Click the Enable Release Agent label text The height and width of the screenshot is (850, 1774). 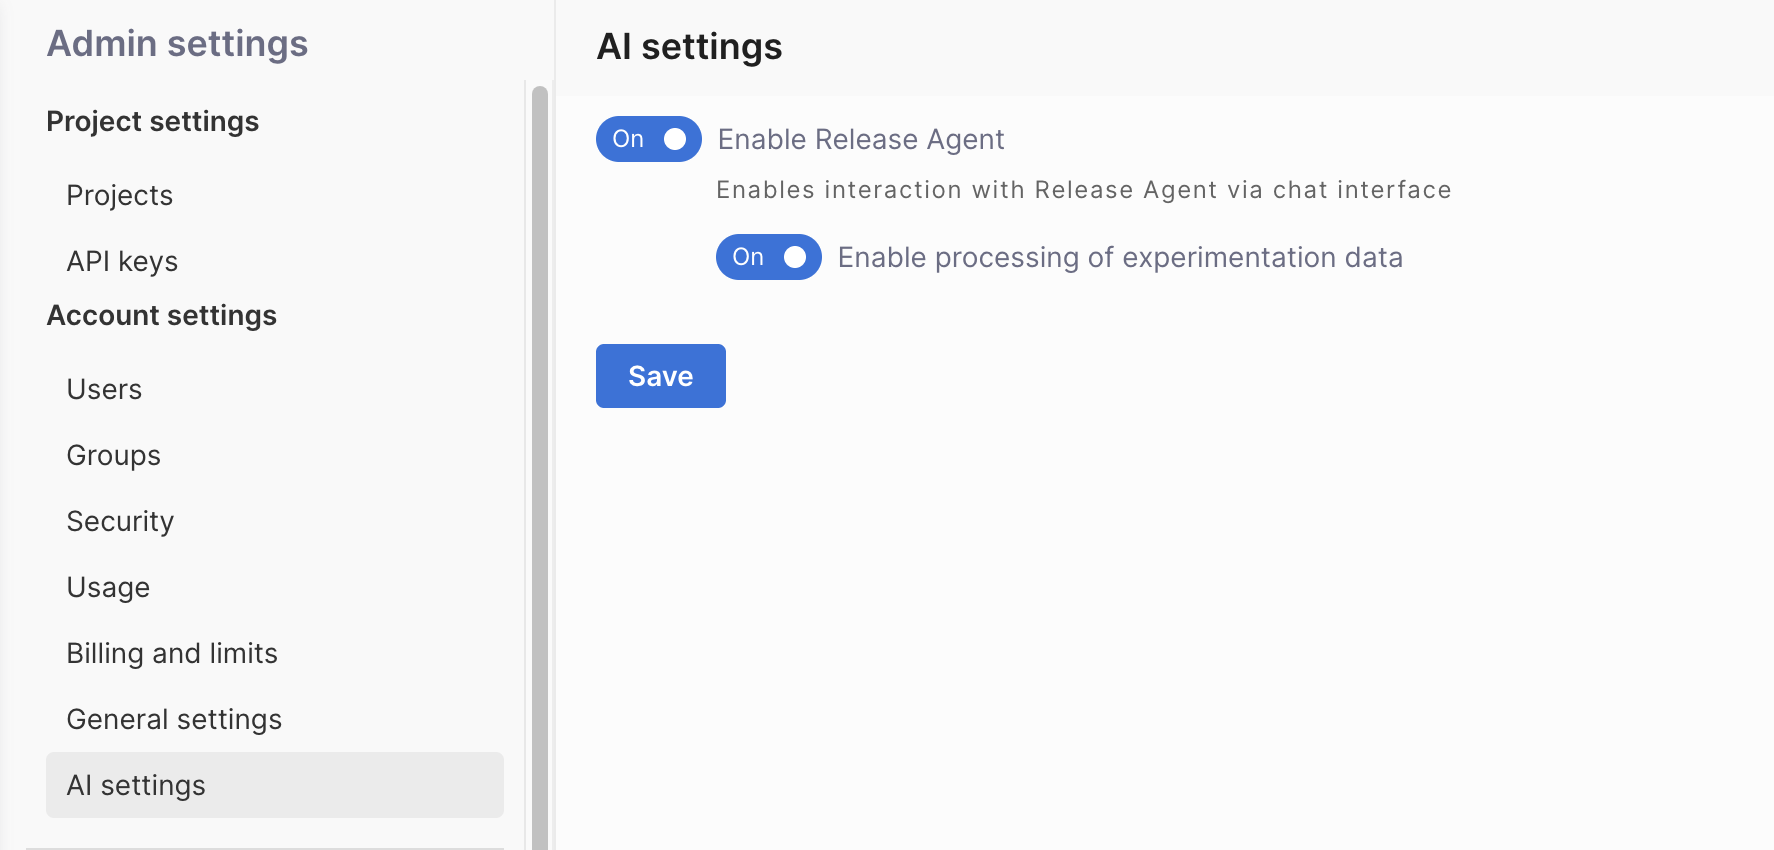click(860, 139)
